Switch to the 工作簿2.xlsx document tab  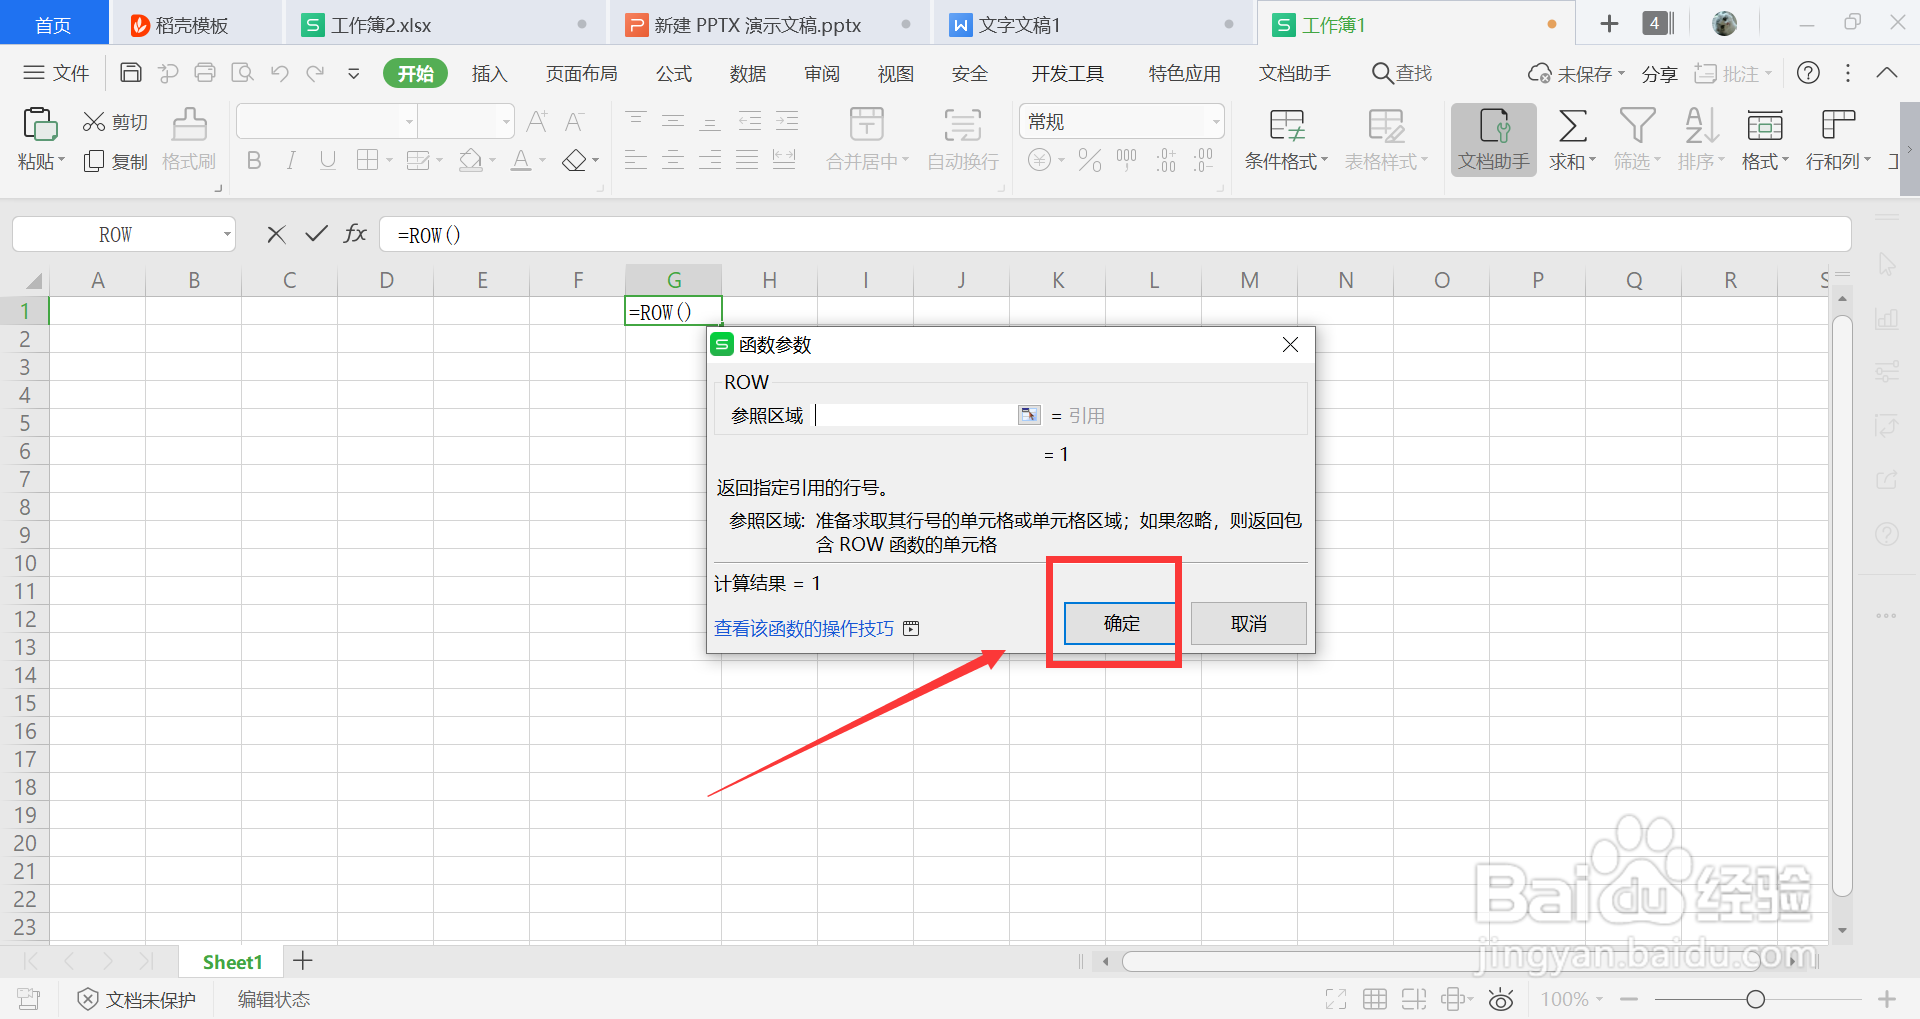click(445, 24)
